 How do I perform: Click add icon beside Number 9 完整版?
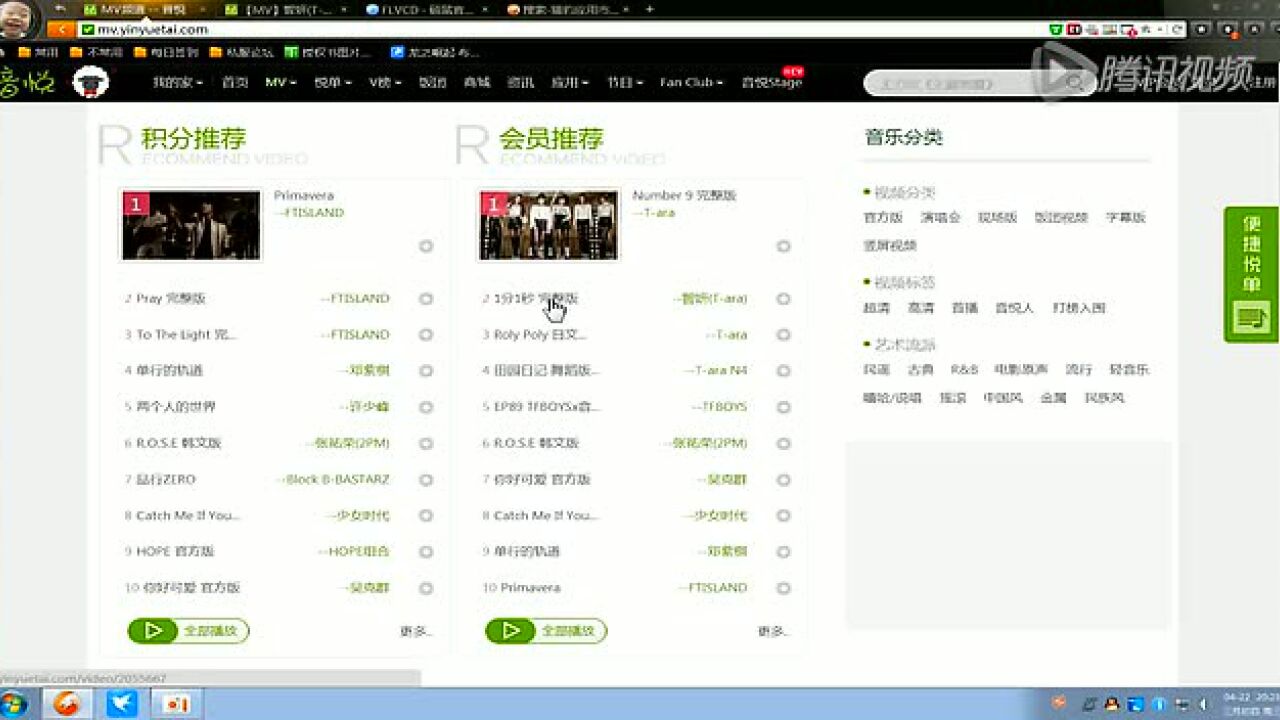click(x=784, y=246)
